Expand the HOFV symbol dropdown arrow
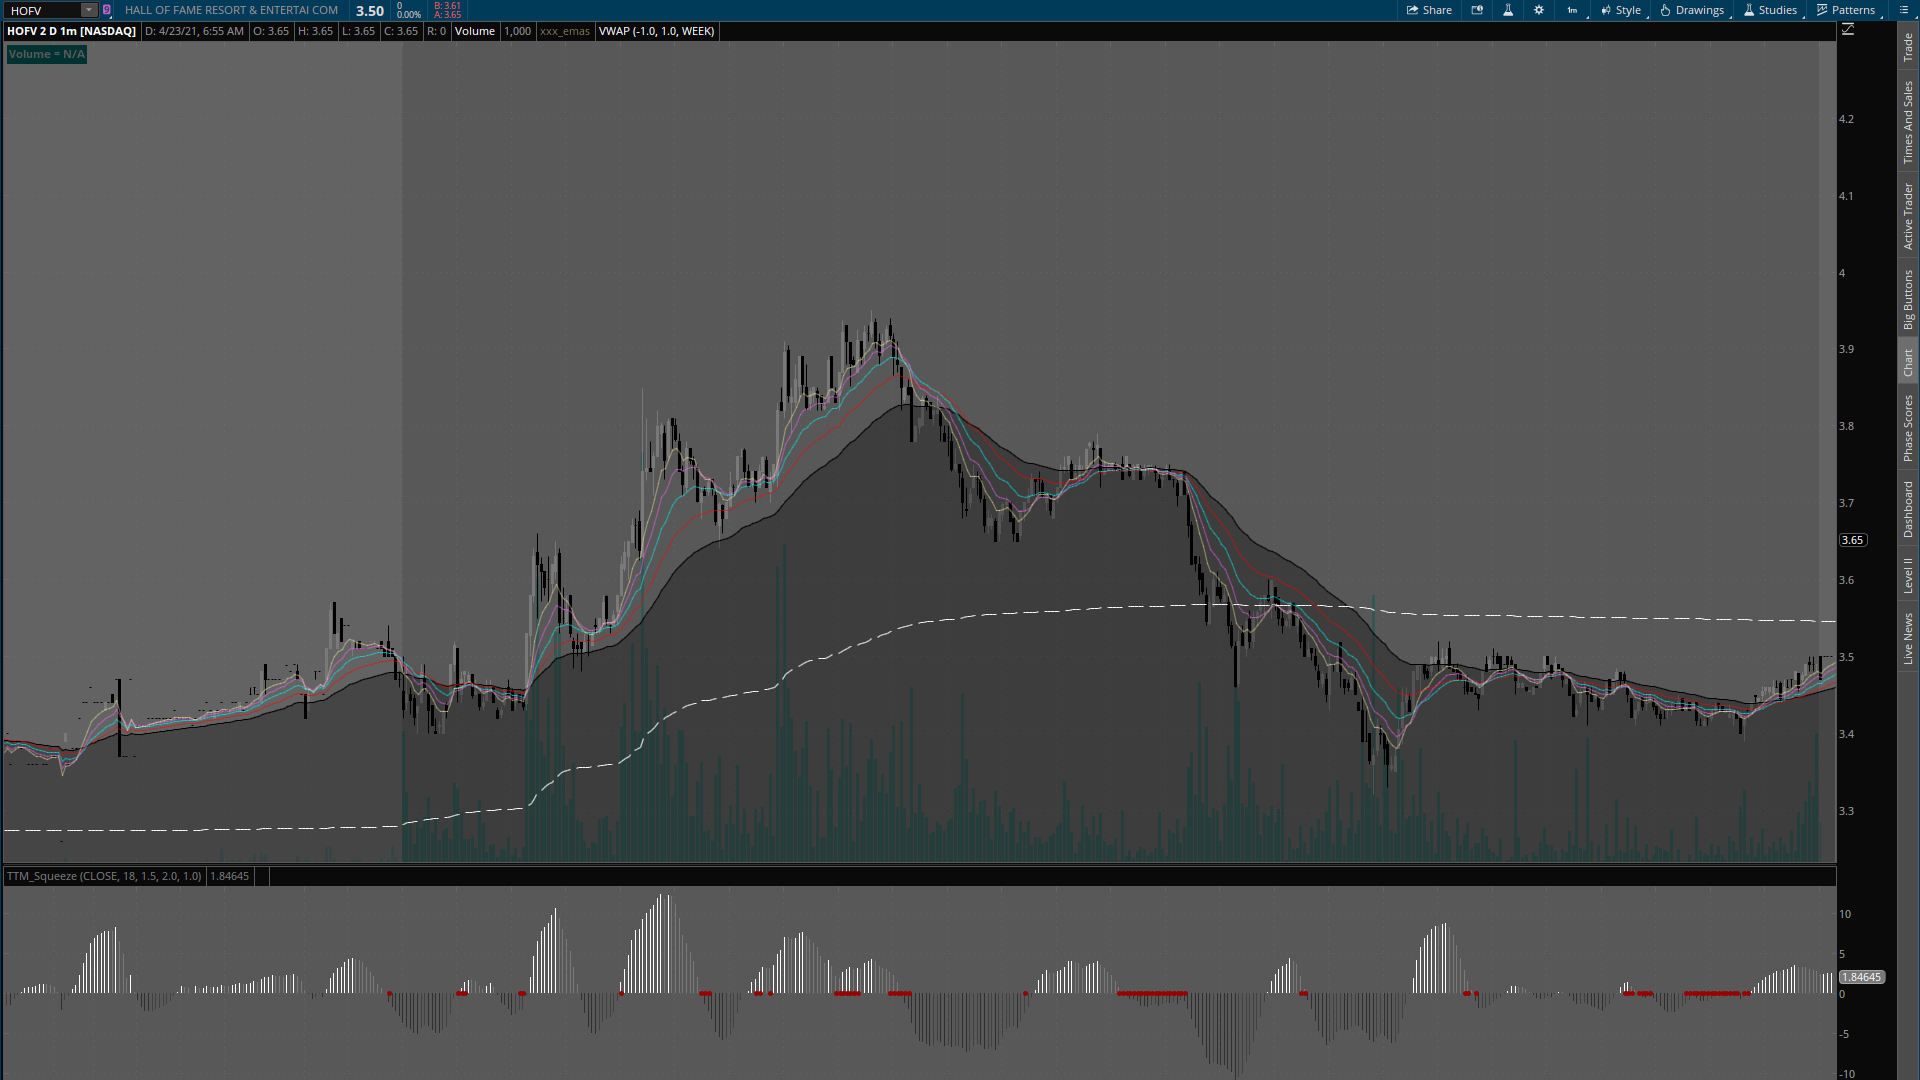Image resolution: width=1920 pixels, height=1080 pixels. [89, 10]
